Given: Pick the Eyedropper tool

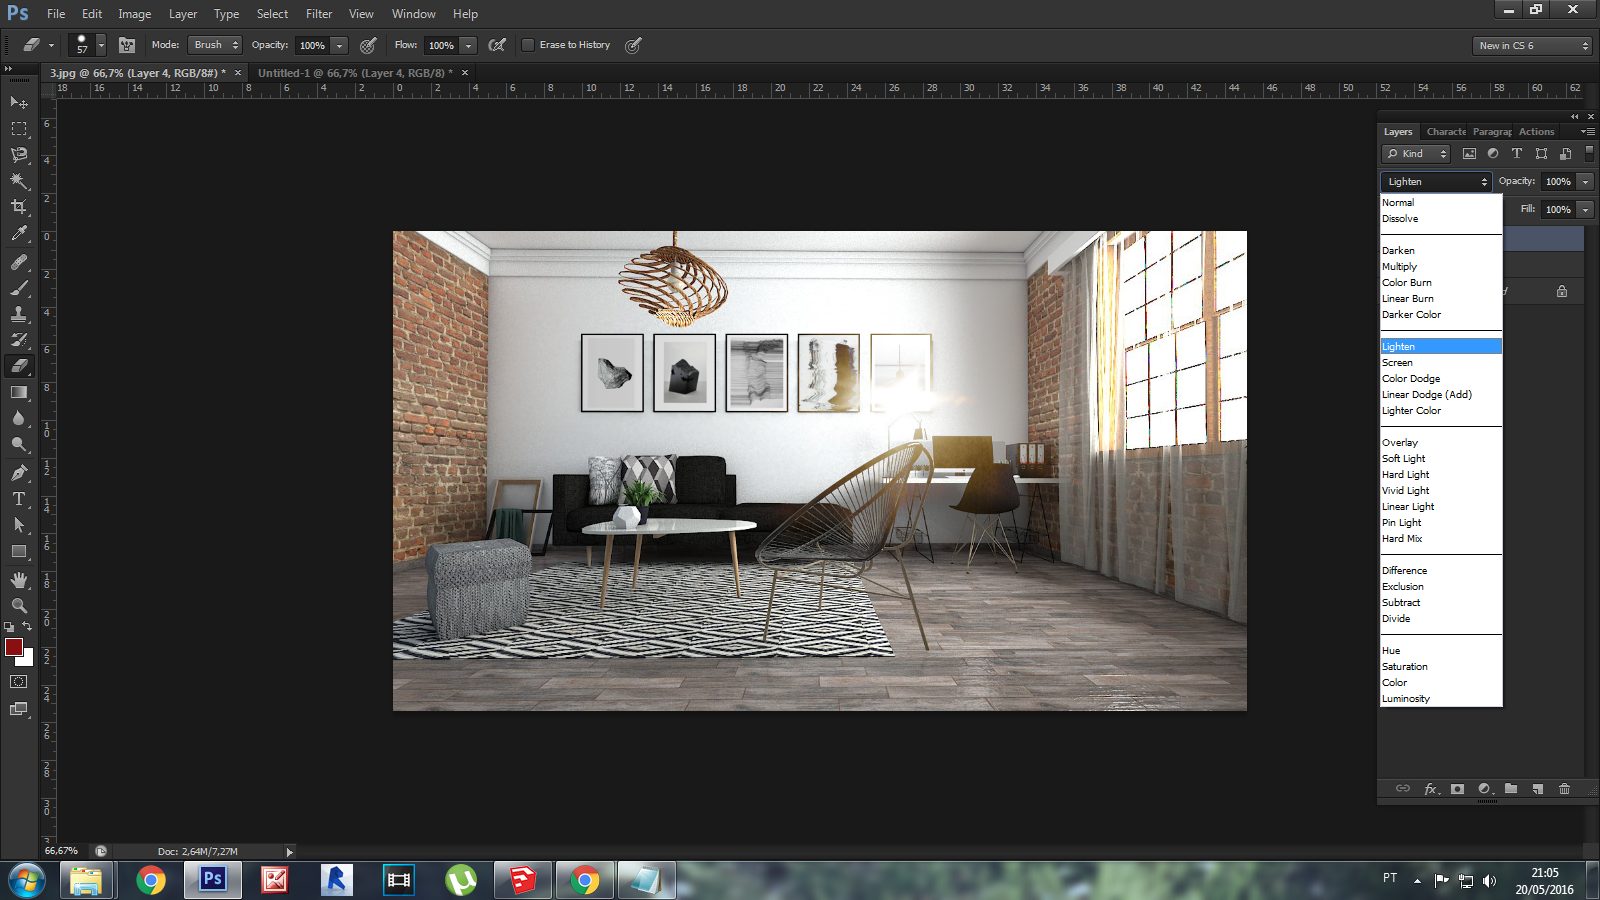Looking at the screenshot, I should [x=19, y=234].
